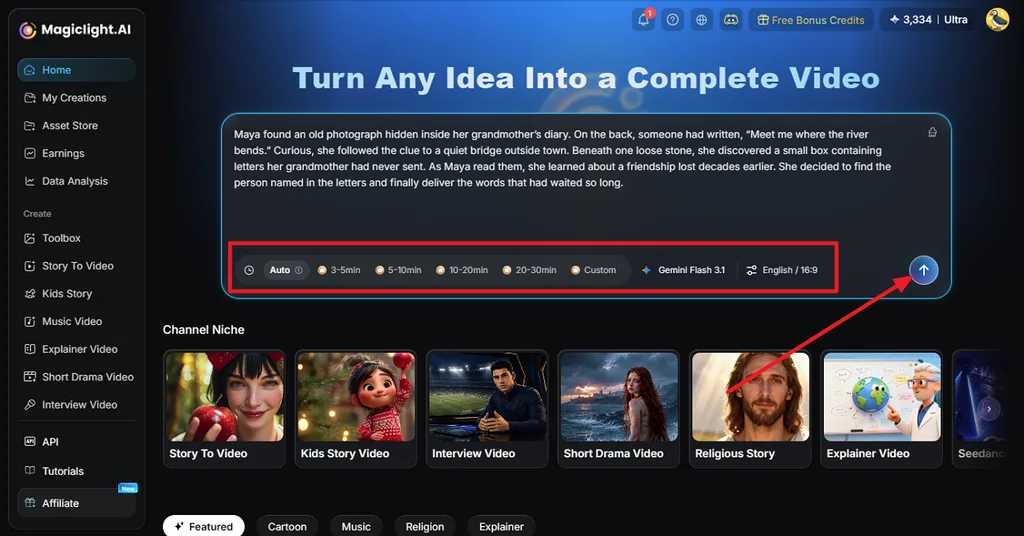Click the next arrow on Channel Niche carousel
1024x536 pixels.
(x=989, y=409)
